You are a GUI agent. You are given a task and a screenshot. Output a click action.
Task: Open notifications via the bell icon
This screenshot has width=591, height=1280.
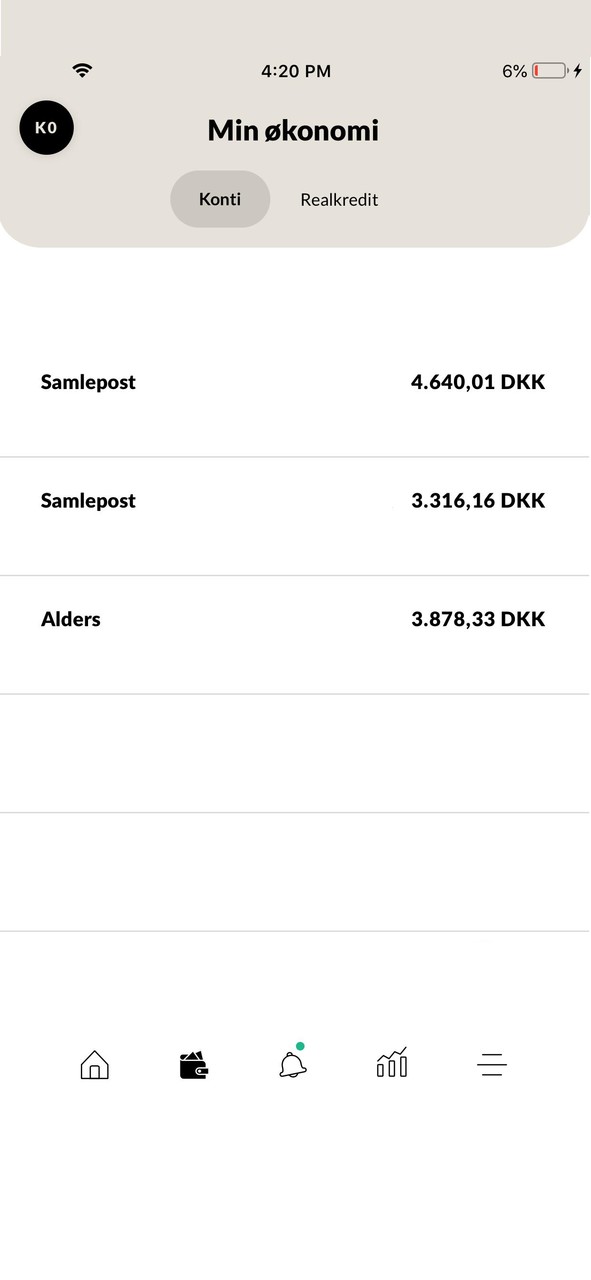[291, 1067]
